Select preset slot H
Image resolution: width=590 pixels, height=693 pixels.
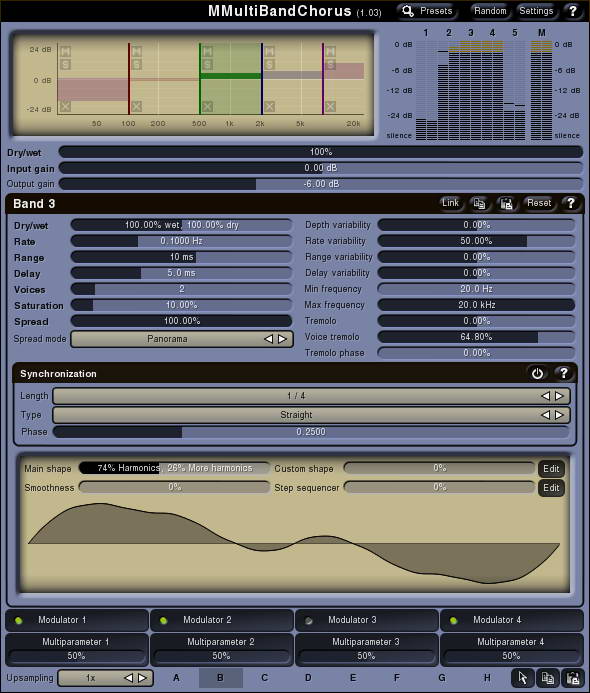pos(487,678)
